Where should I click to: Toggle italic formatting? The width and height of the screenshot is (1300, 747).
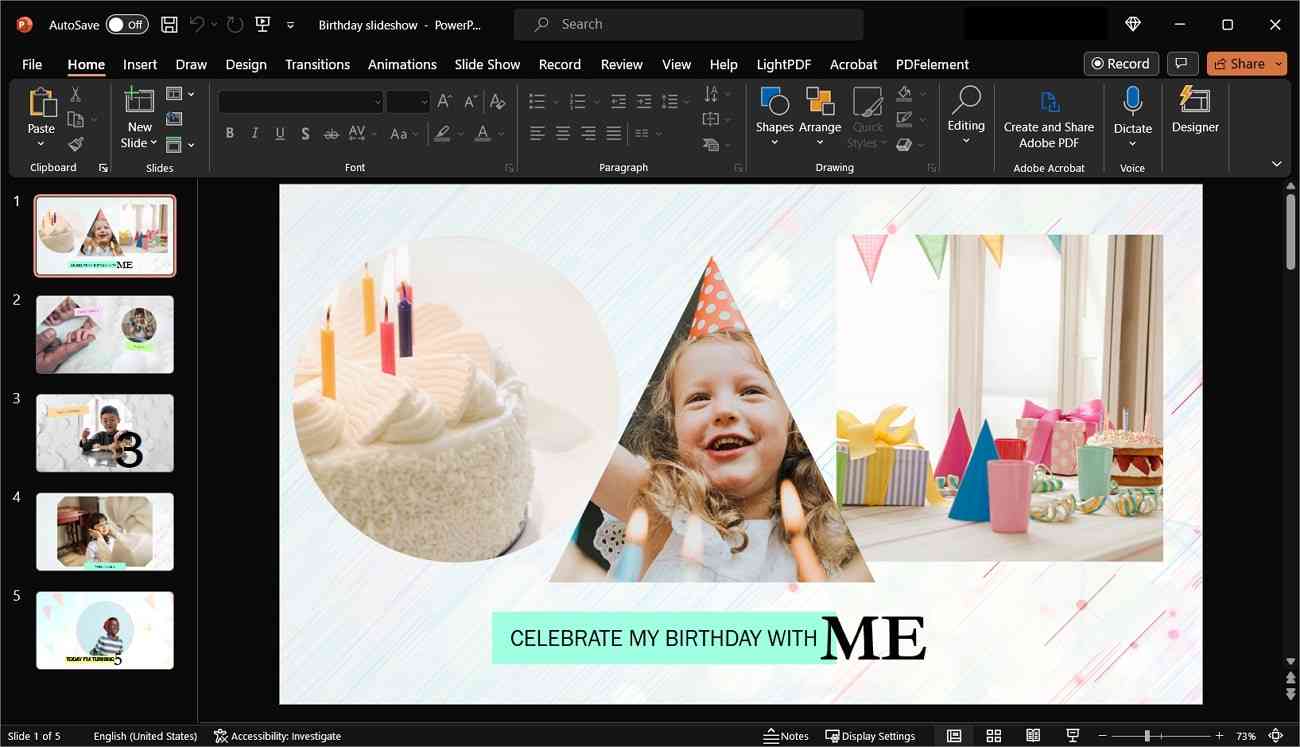click(x=254, y=133)
